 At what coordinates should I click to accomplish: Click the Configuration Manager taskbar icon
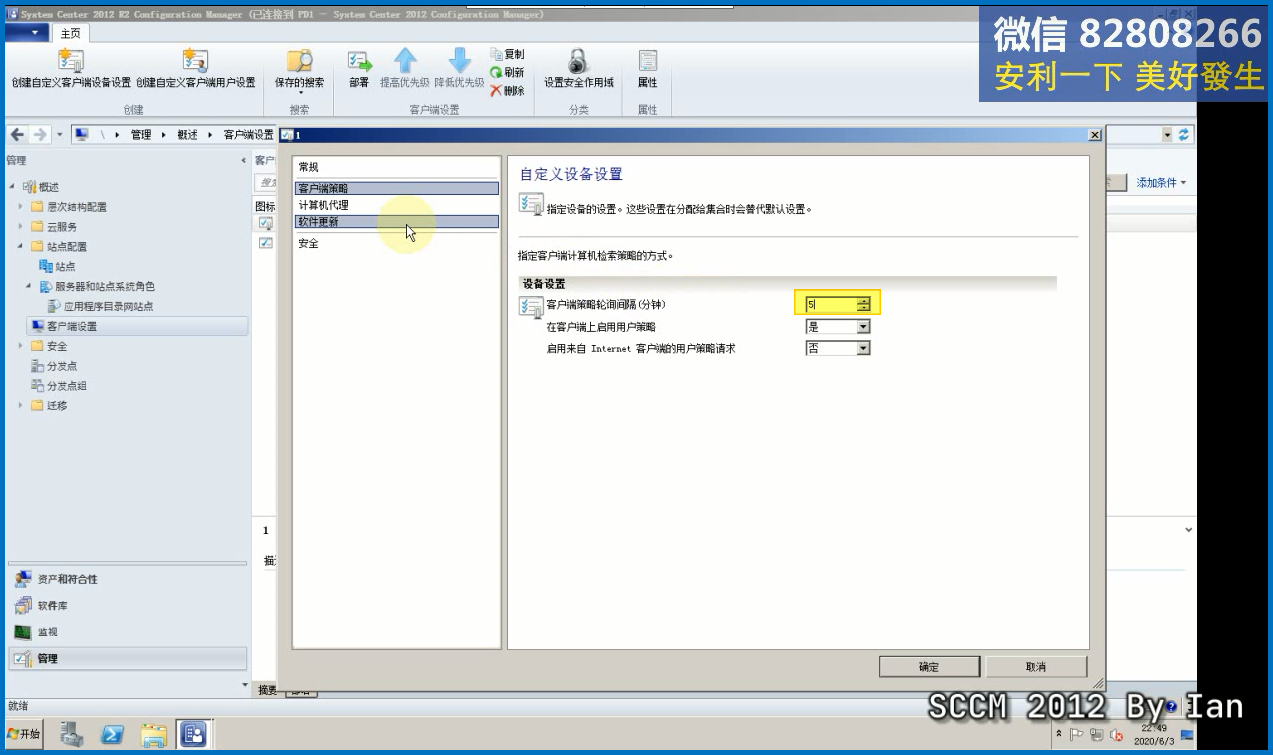click(x=193, y=735)
